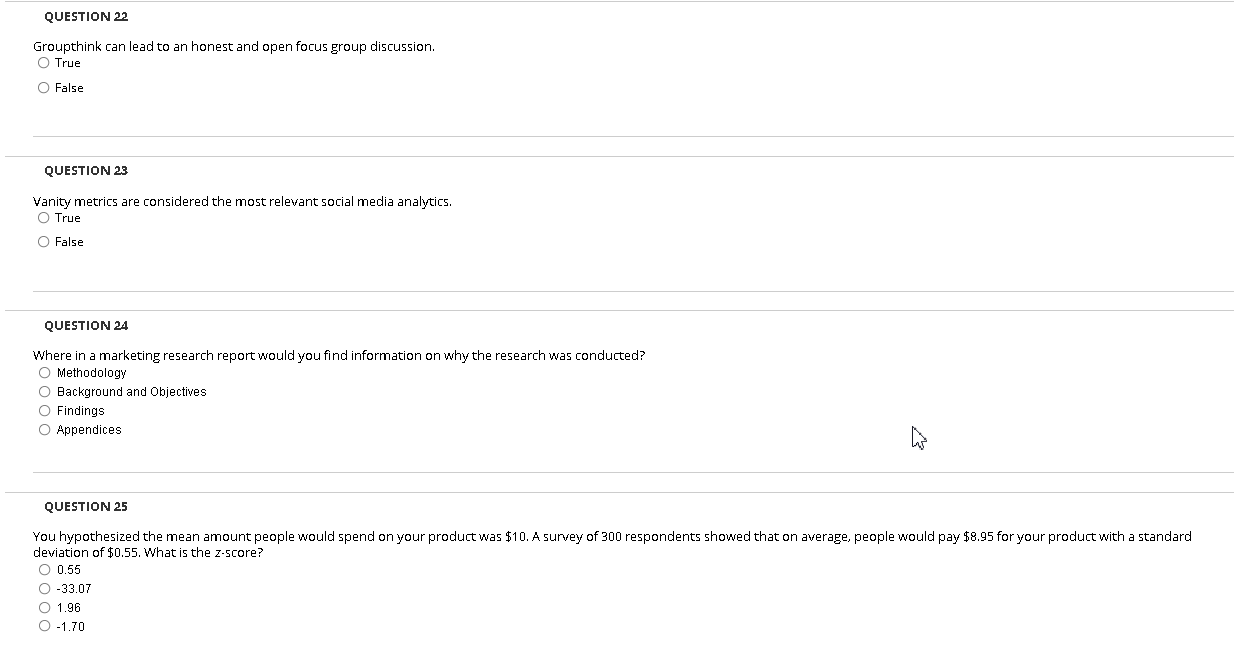Select True for Question 23
The height and width of the screenshot is (649, 1234).
[x=43, y=217]
